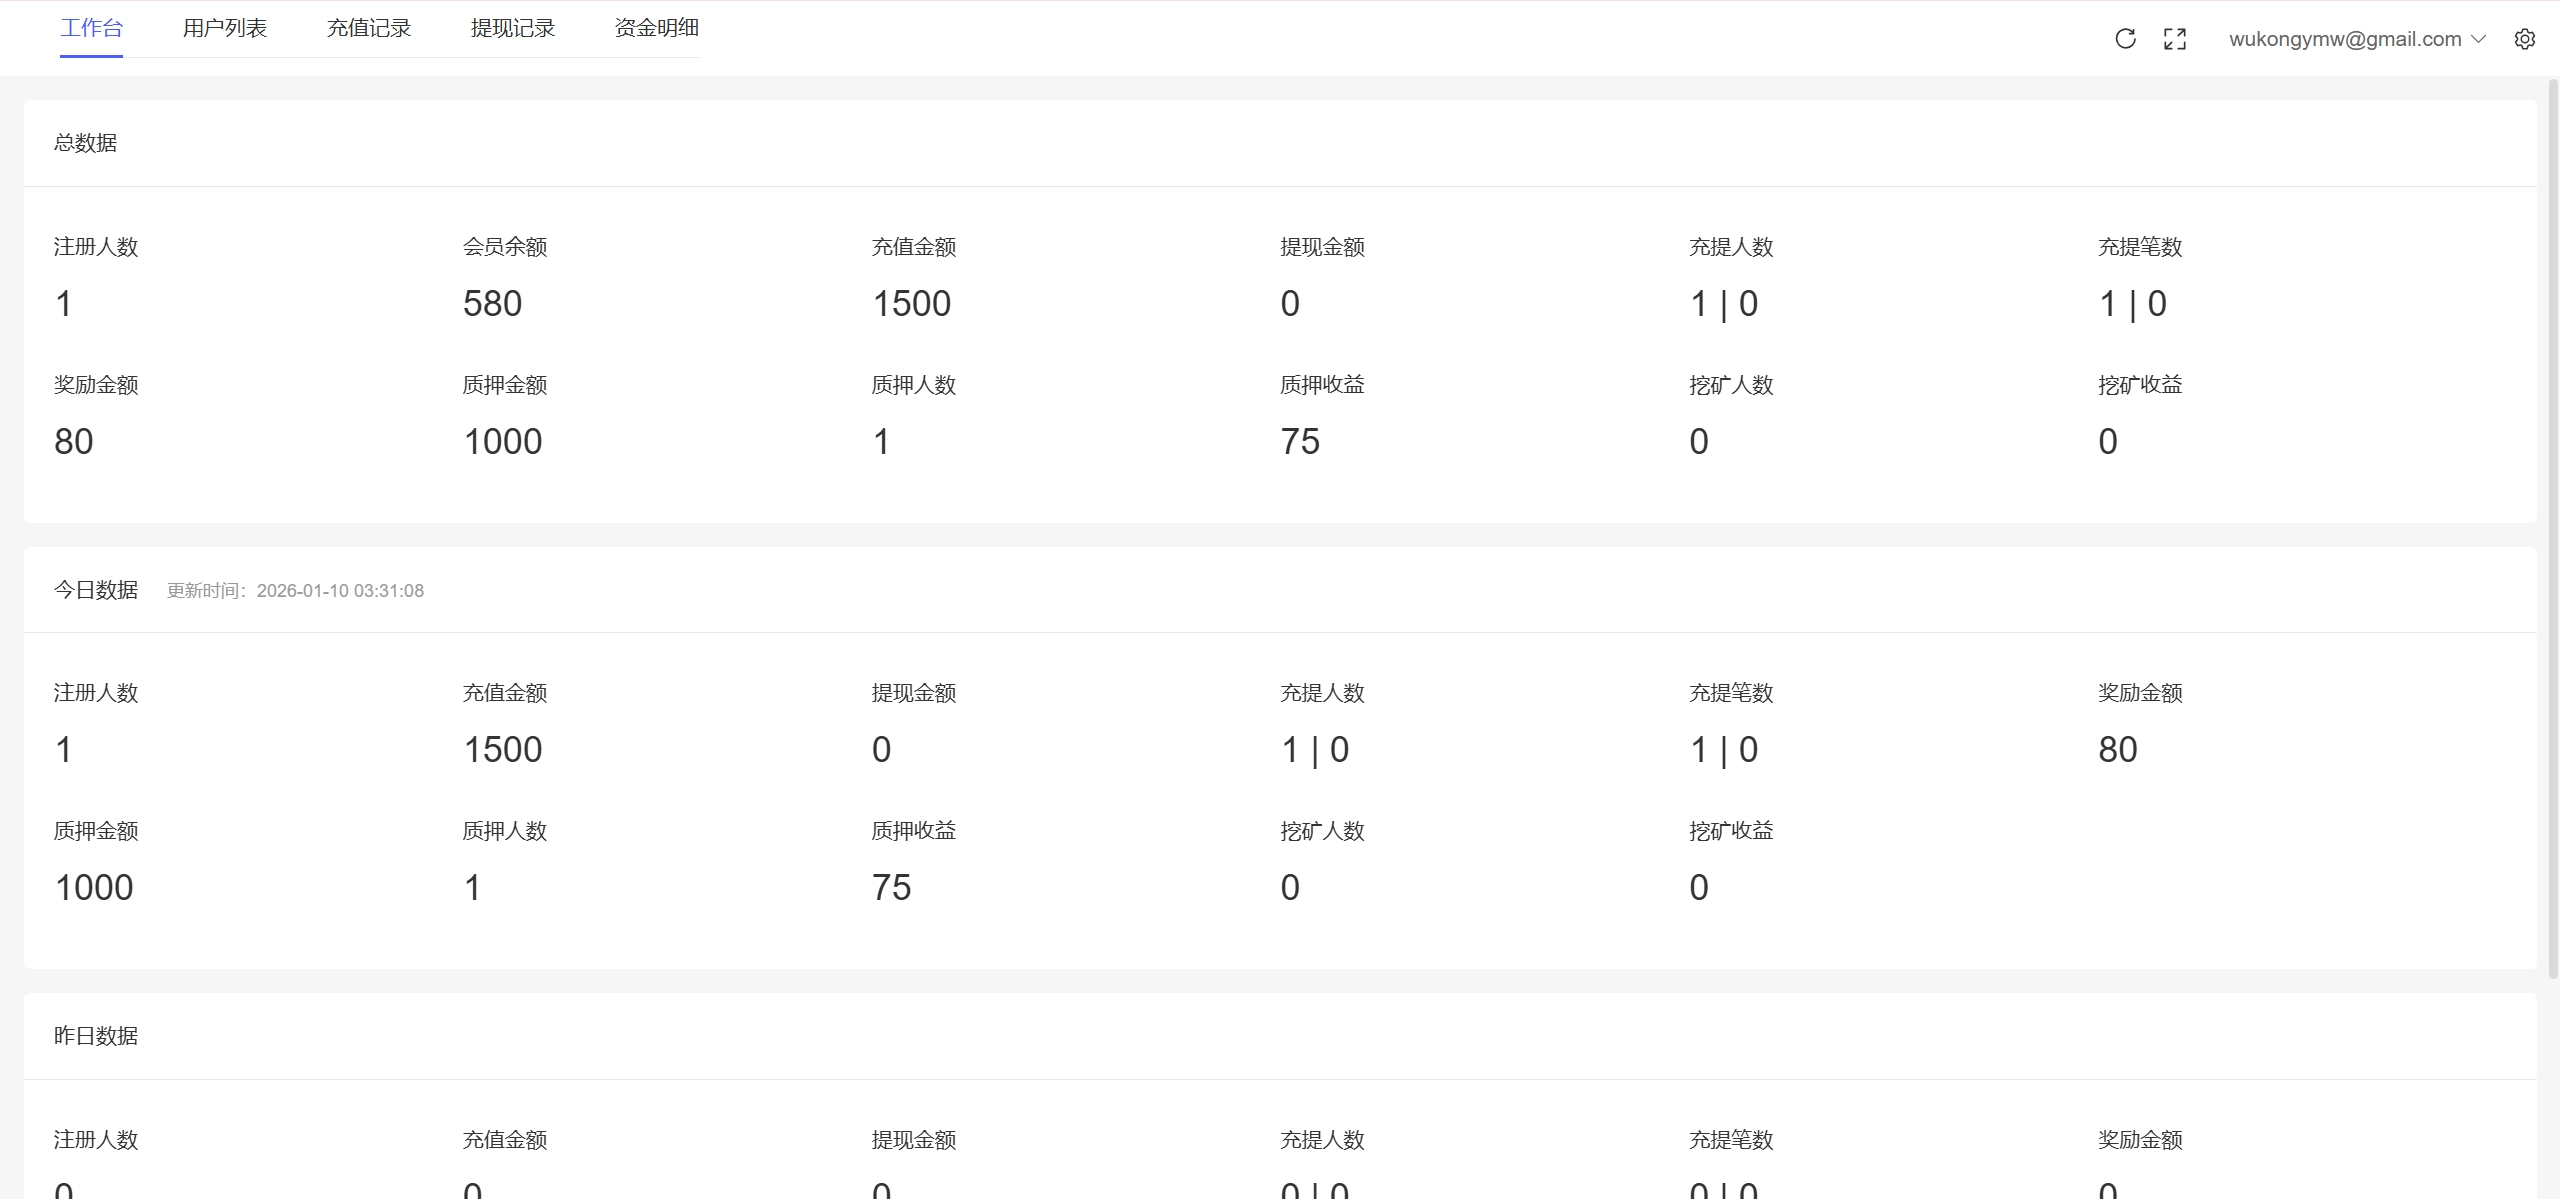Click the 总数据 card title
The width and height of the screenshot is (2560, 1199).
(86, 143)
